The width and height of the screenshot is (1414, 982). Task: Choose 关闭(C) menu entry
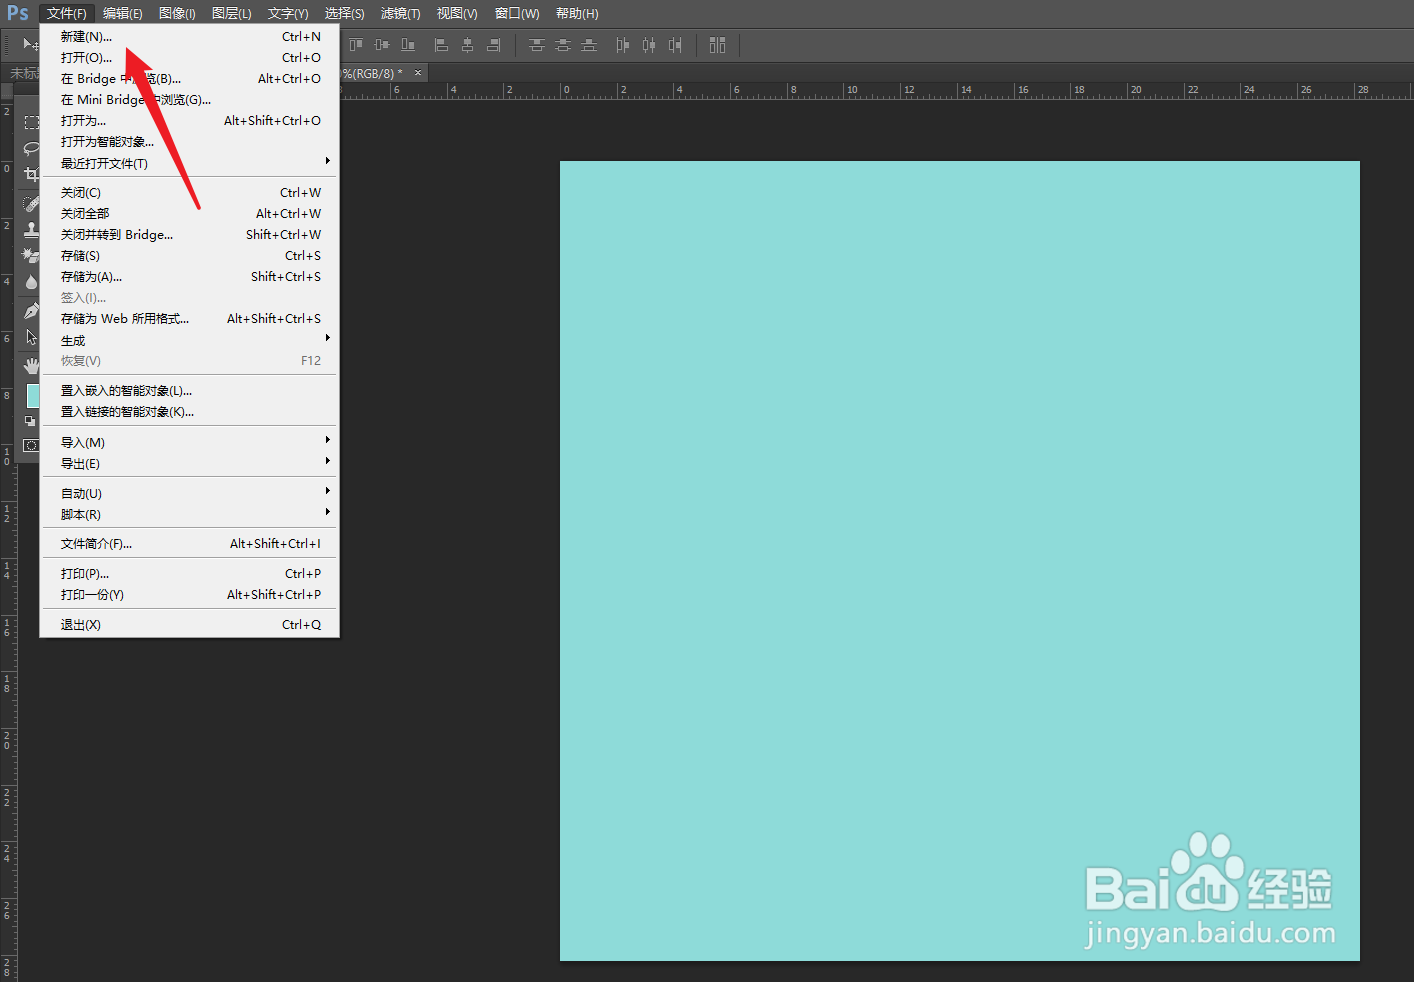[190, 192]
